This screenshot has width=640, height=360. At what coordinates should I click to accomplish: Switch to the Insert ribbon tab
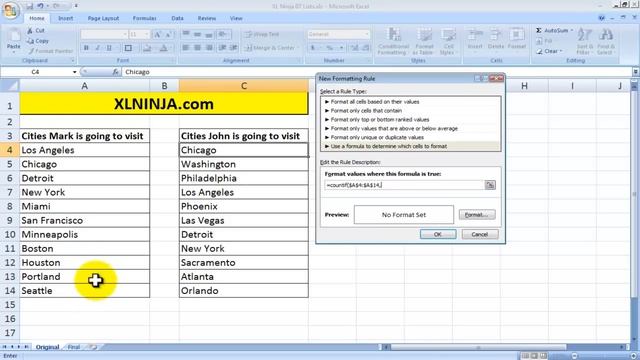pyautogui.click(x=65, y=18)
